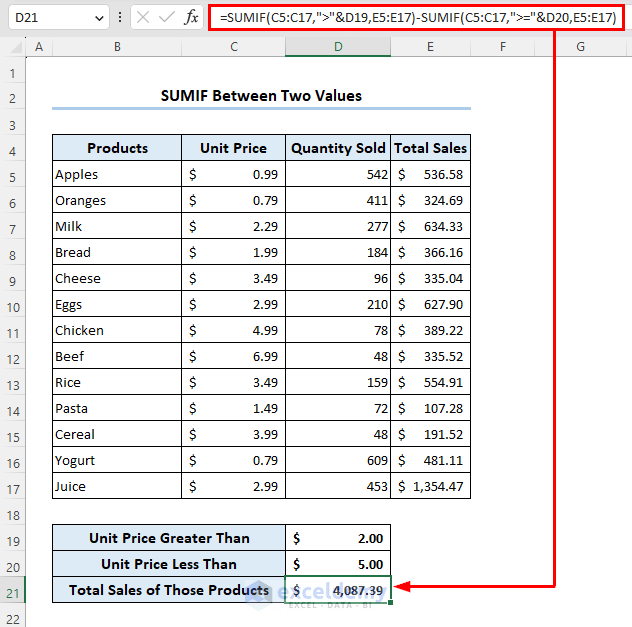Click the 'Products' header cell
The width and height of the screenshot is (632, 627).
117,148
